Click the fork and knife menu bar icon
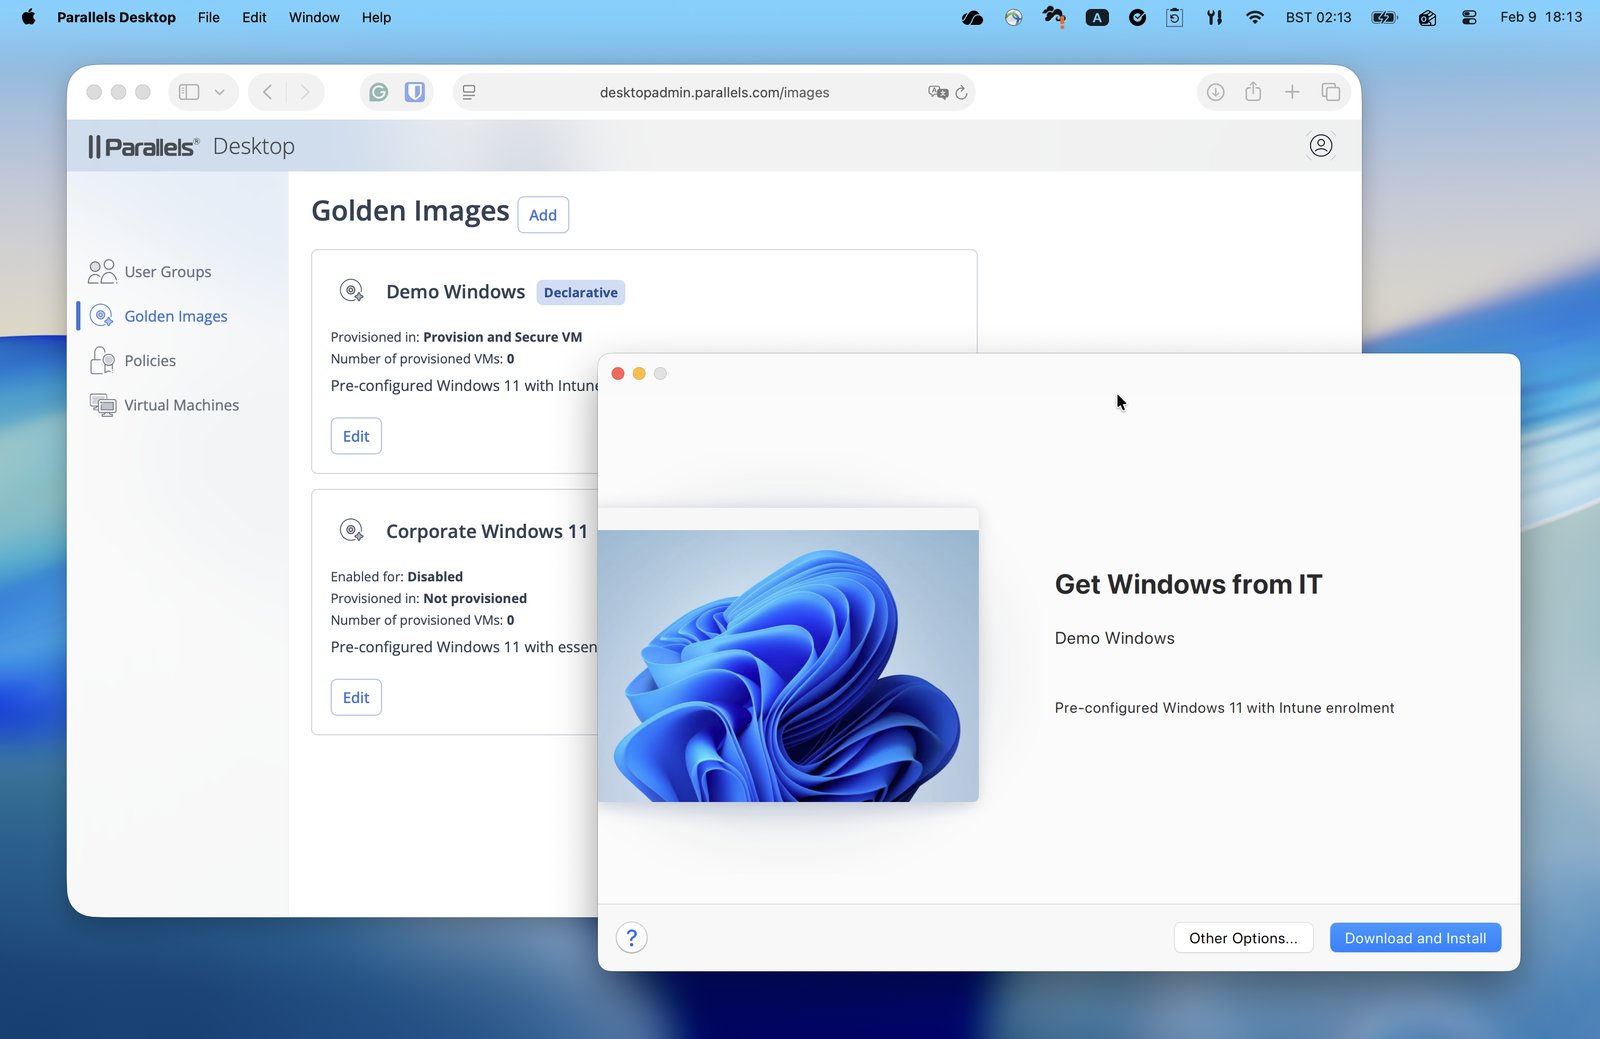This screenshot has width=1600, height=1039. click(1214, 17)
